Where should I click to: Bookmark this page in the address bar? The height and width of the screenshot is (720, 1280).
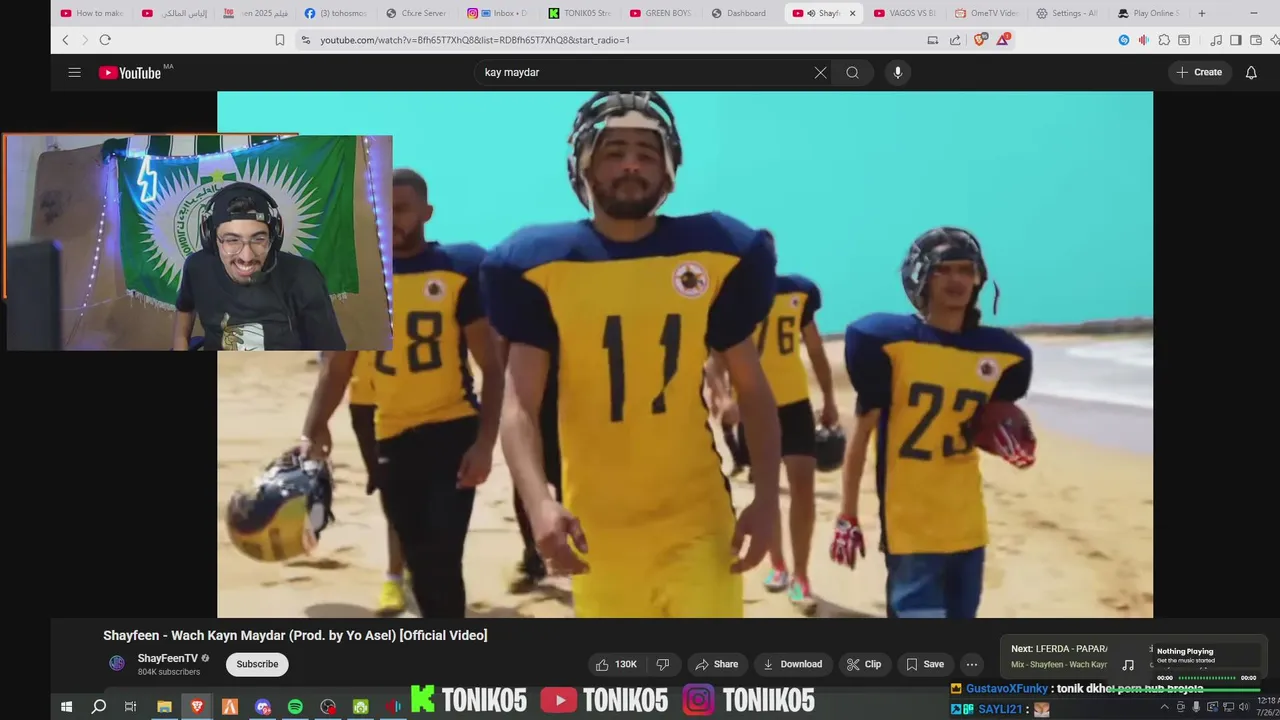coord(280,40)
